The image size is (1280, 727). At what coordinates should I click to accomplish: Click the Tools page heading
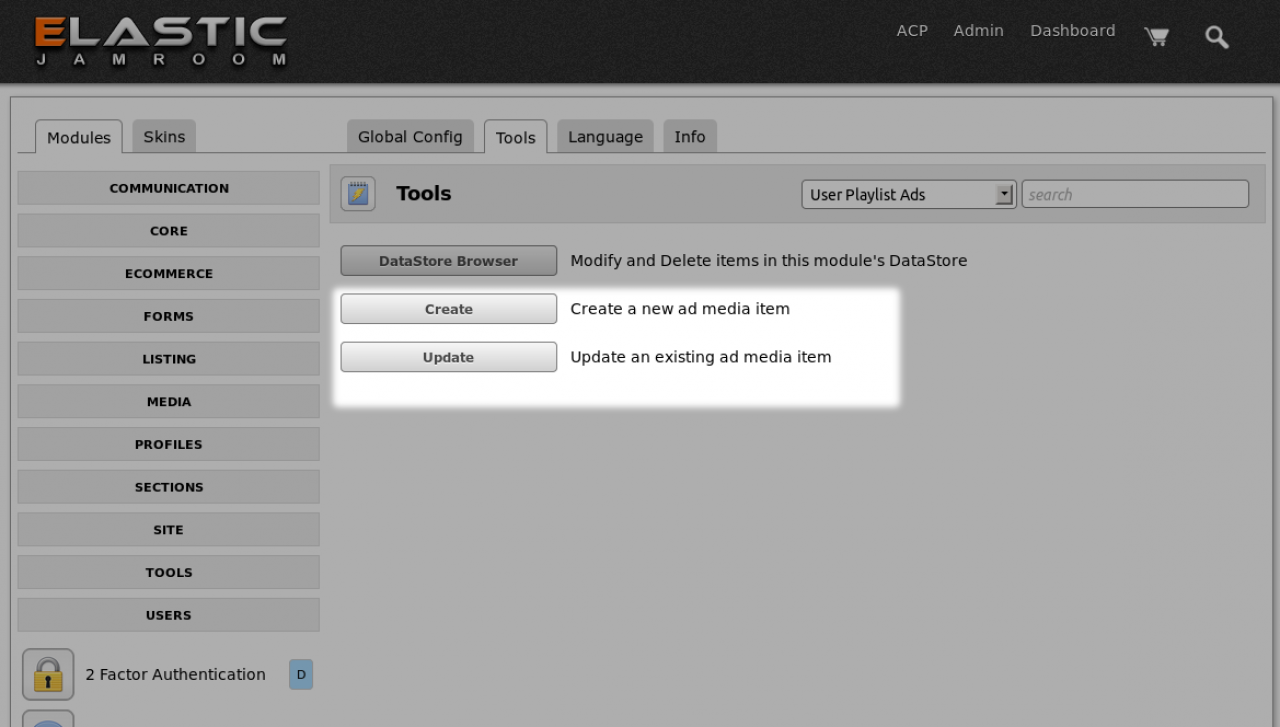424,194
